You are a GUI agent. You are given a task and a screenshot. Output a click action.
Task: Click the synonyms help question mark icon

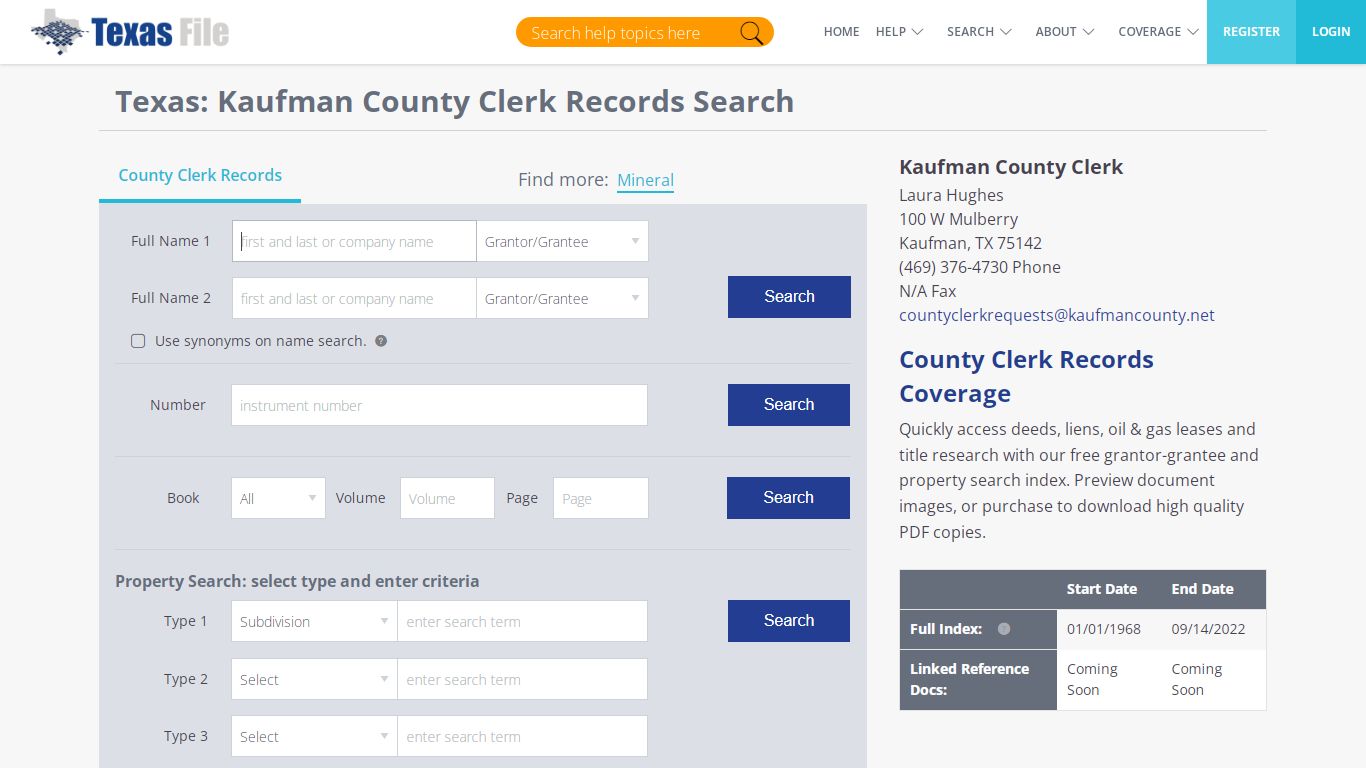(x=381, y=341)
